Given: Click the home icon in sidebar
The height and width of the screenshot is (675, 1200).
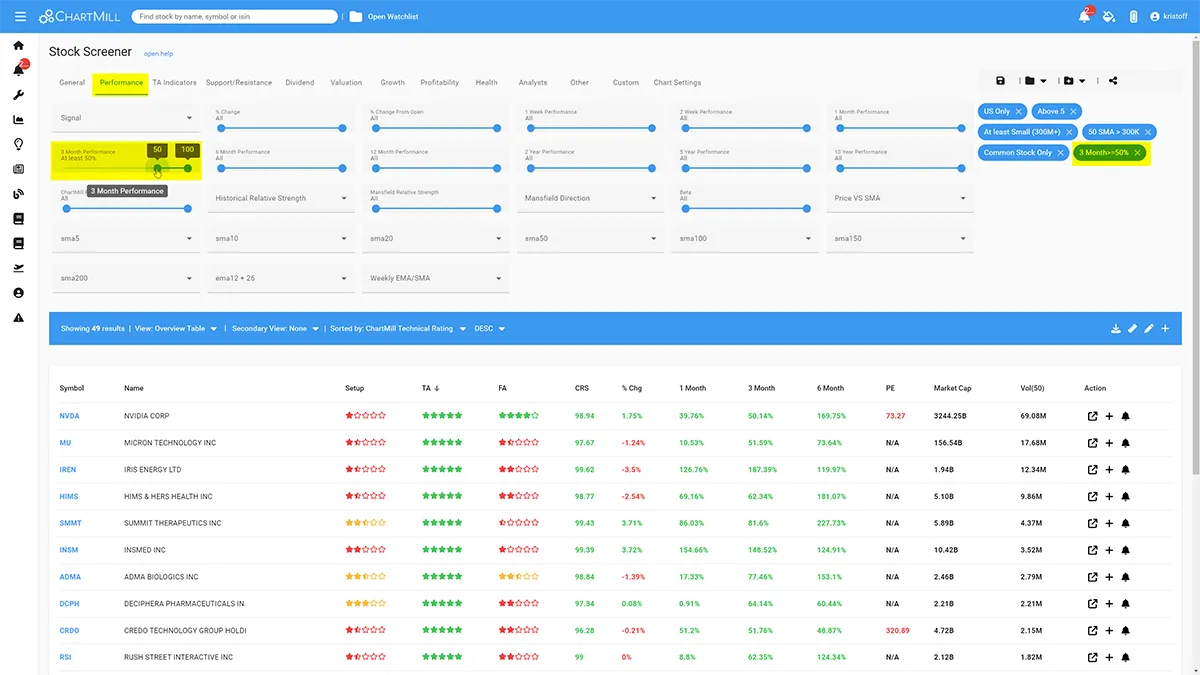Looking at the screenshot, I should point(18,46).
